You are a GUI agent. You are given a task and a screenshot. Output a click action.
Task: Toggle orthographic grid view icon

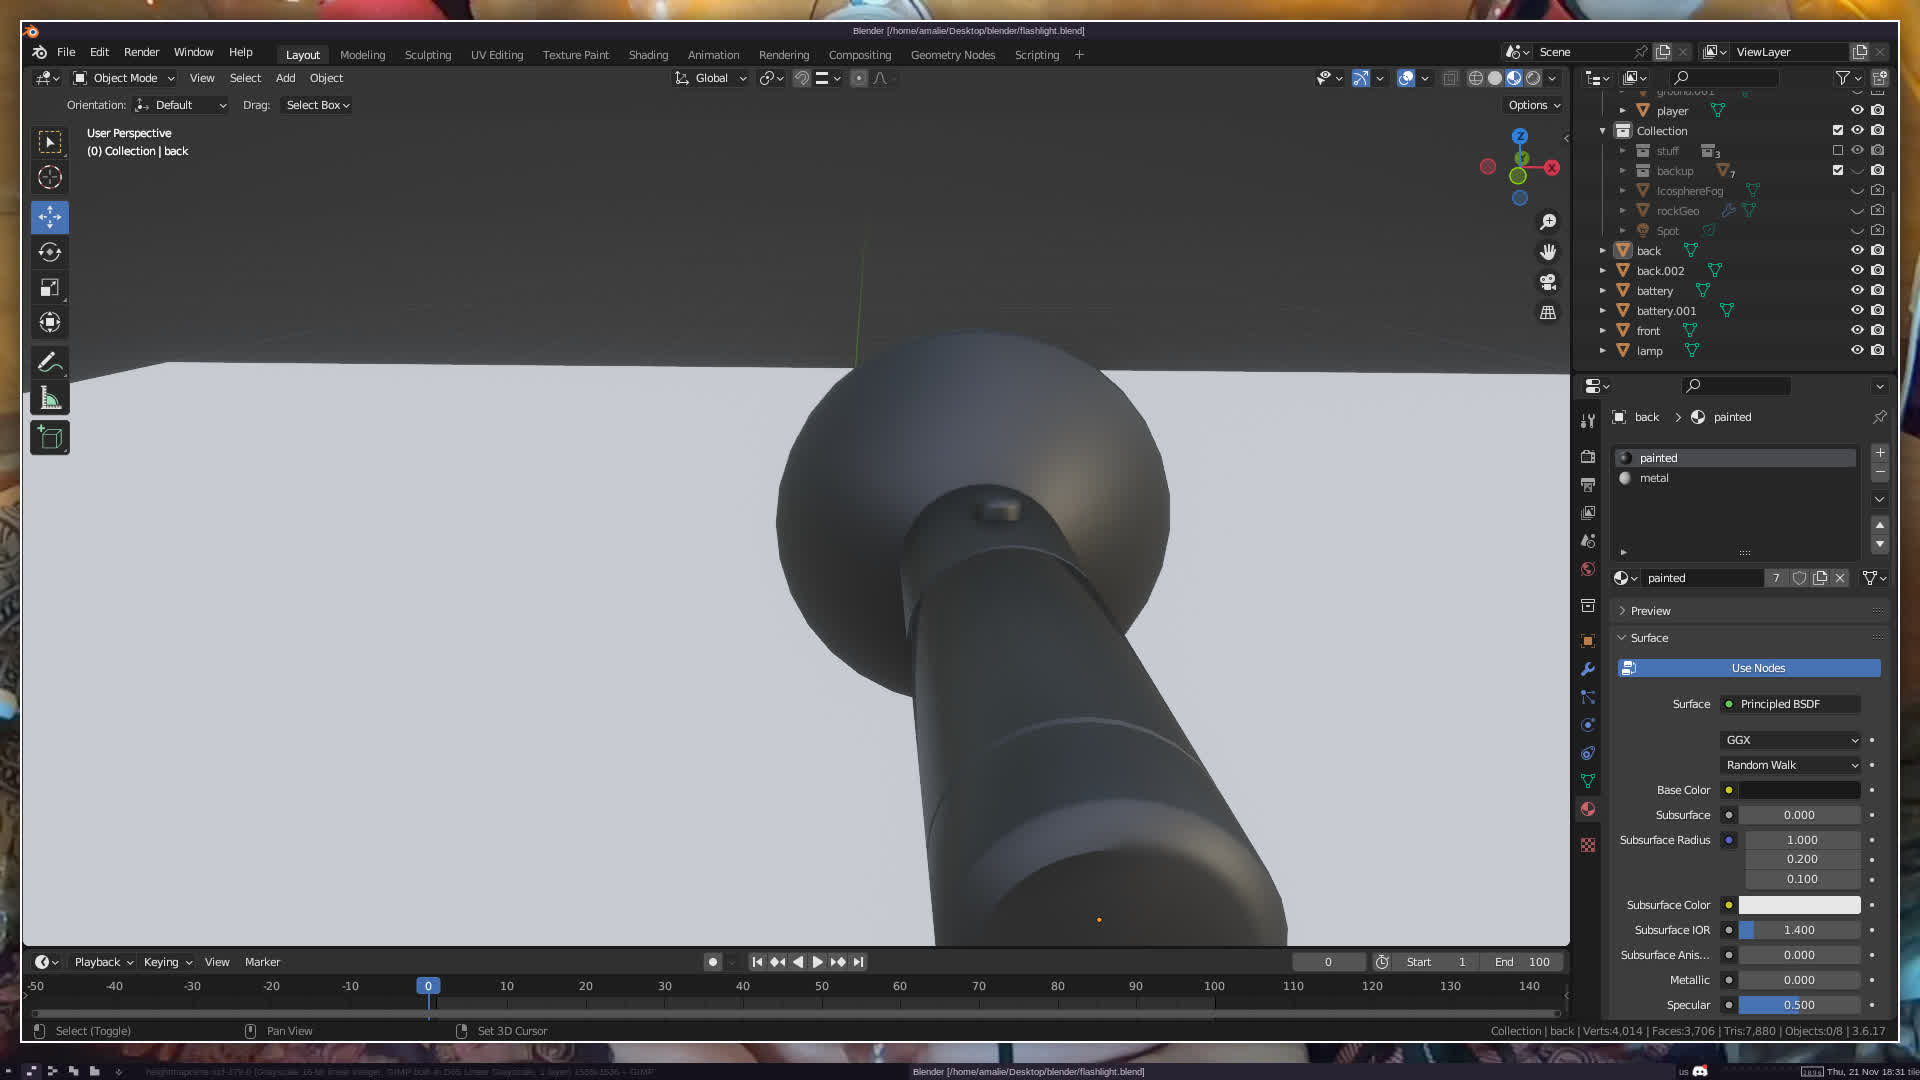click(1548, 313)
